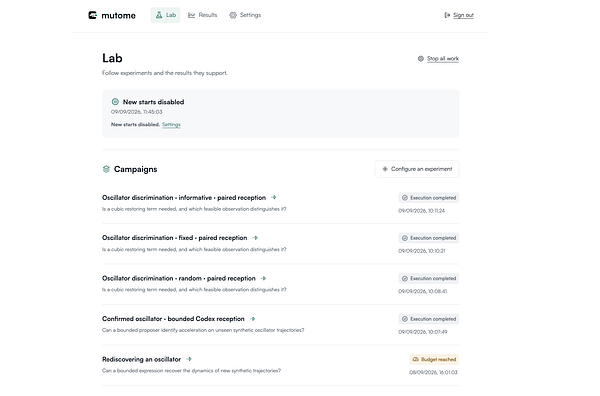Click the Lab flask icon
The height and width of the screenshot is (396, 600).
point(159,15)
